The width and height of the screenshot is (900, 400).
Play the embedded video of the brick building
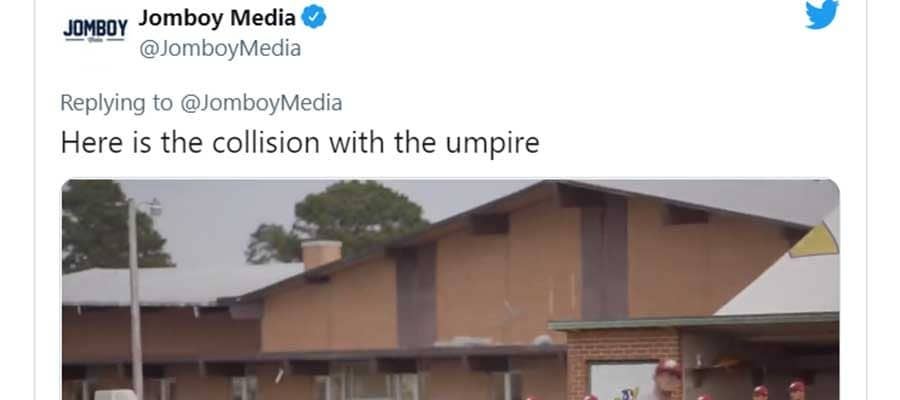(x=451, y=290)
